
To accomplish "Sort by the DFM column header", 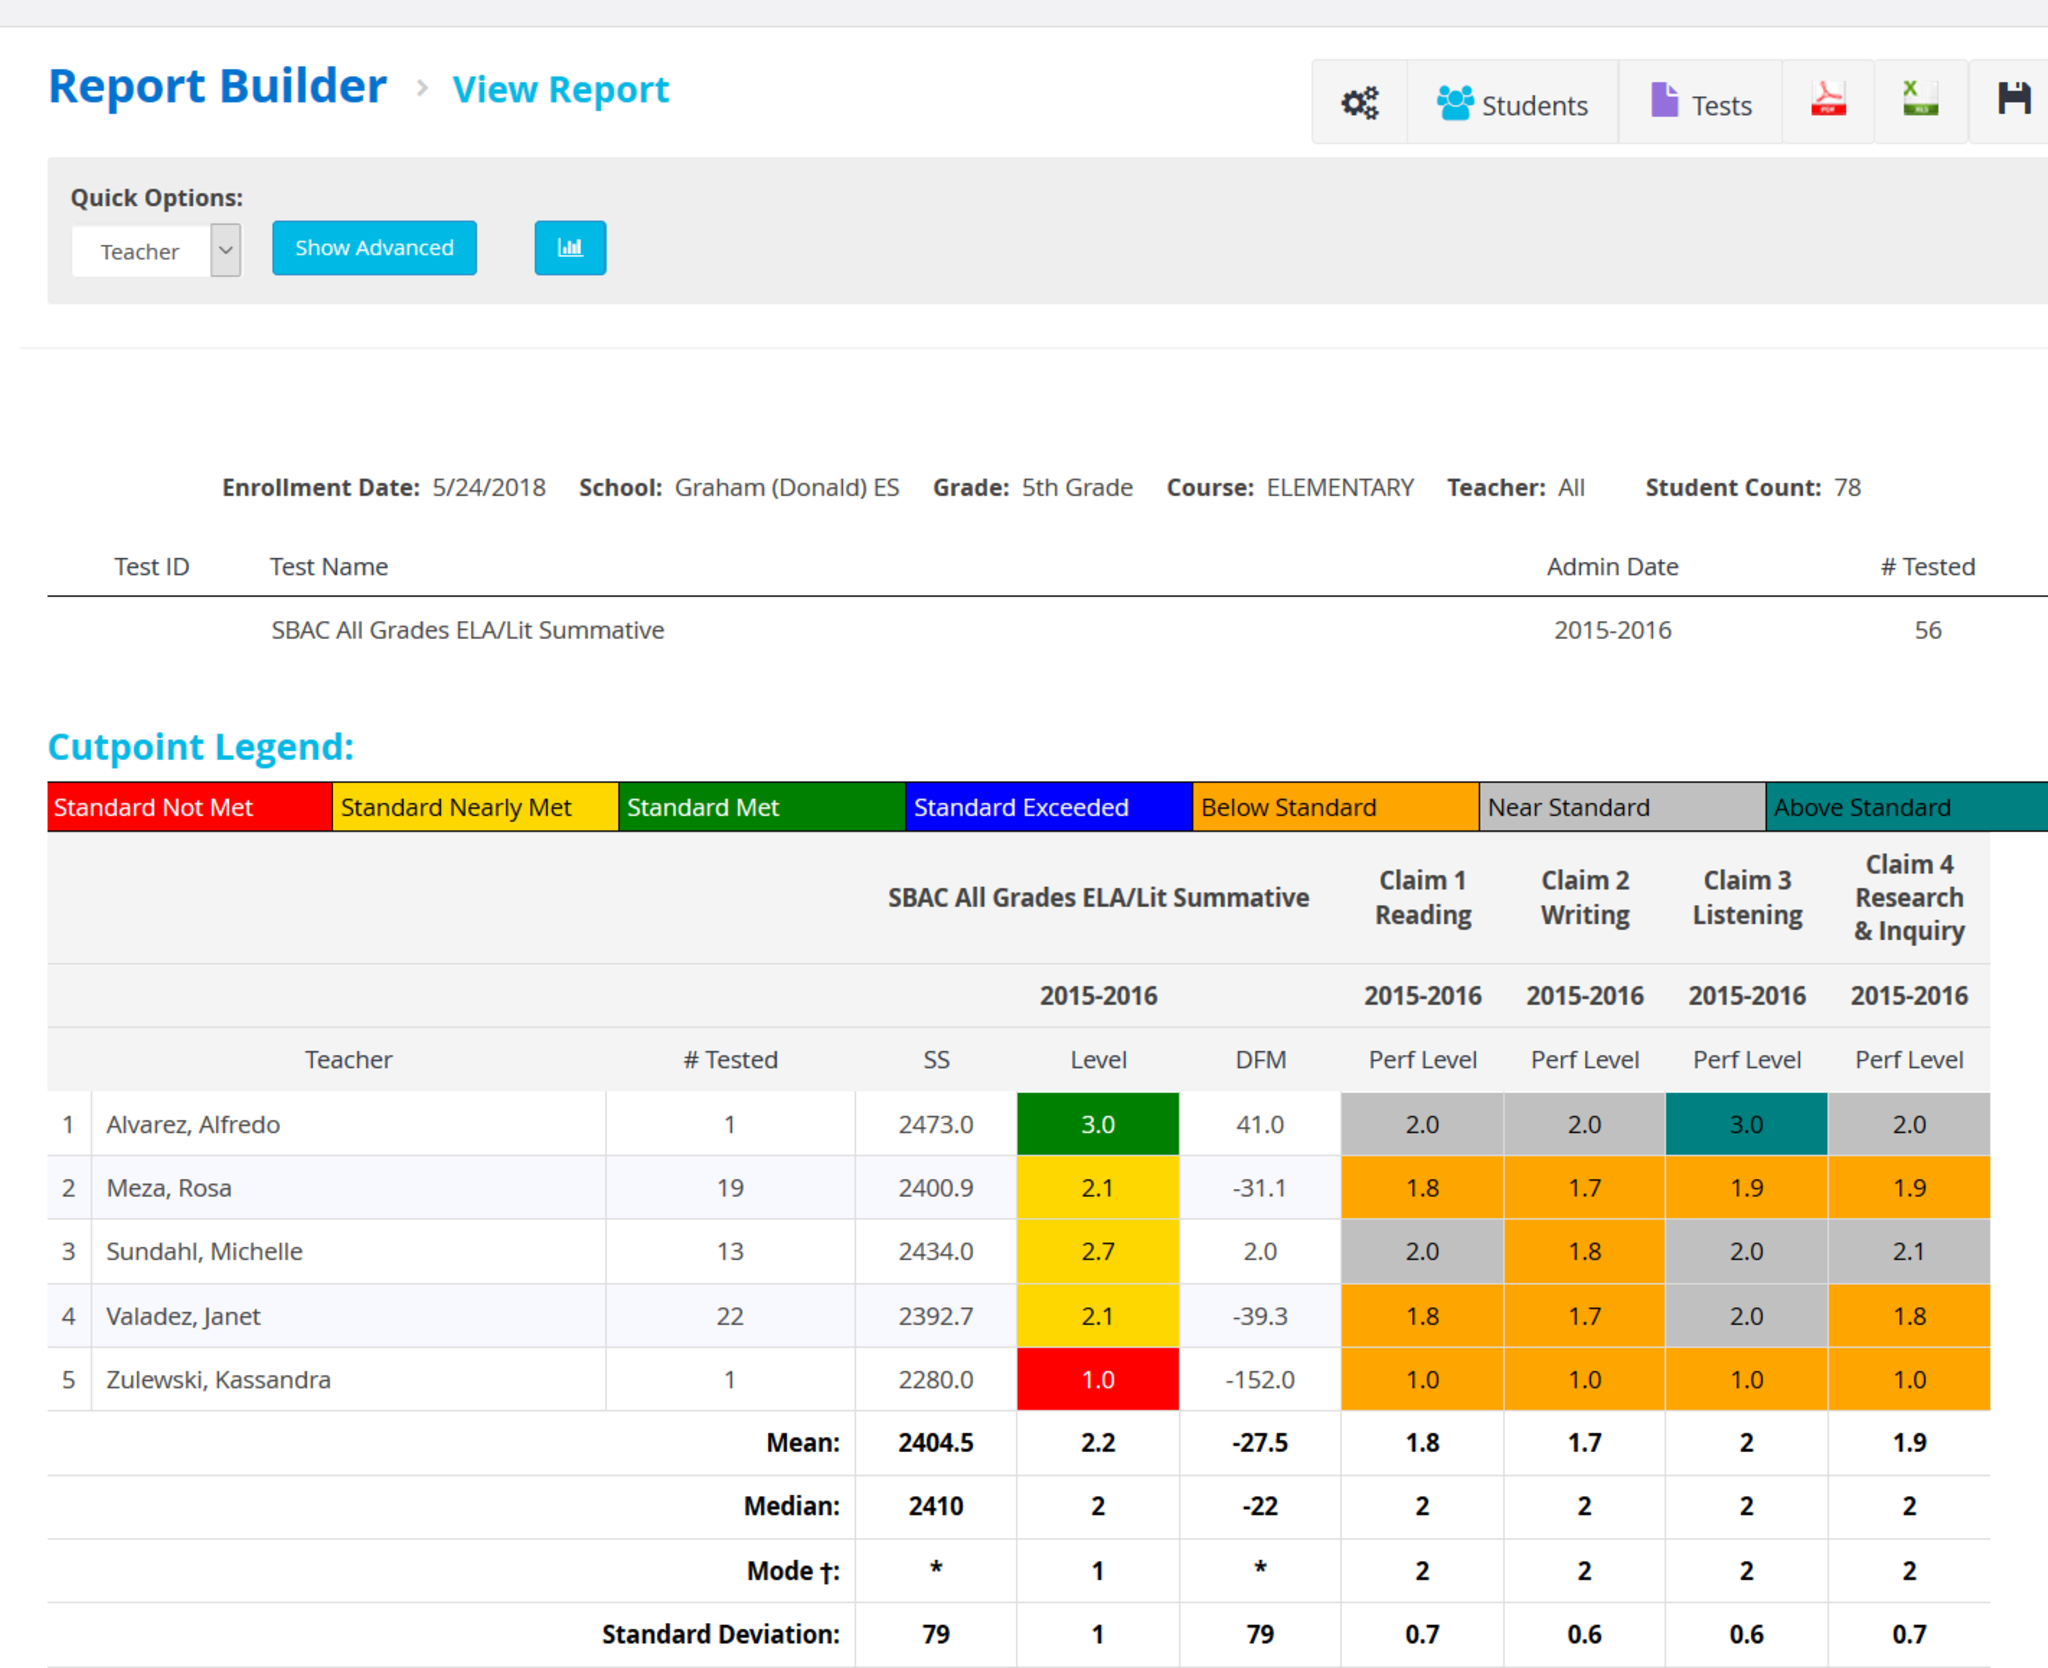I will pos(1260,1060).
